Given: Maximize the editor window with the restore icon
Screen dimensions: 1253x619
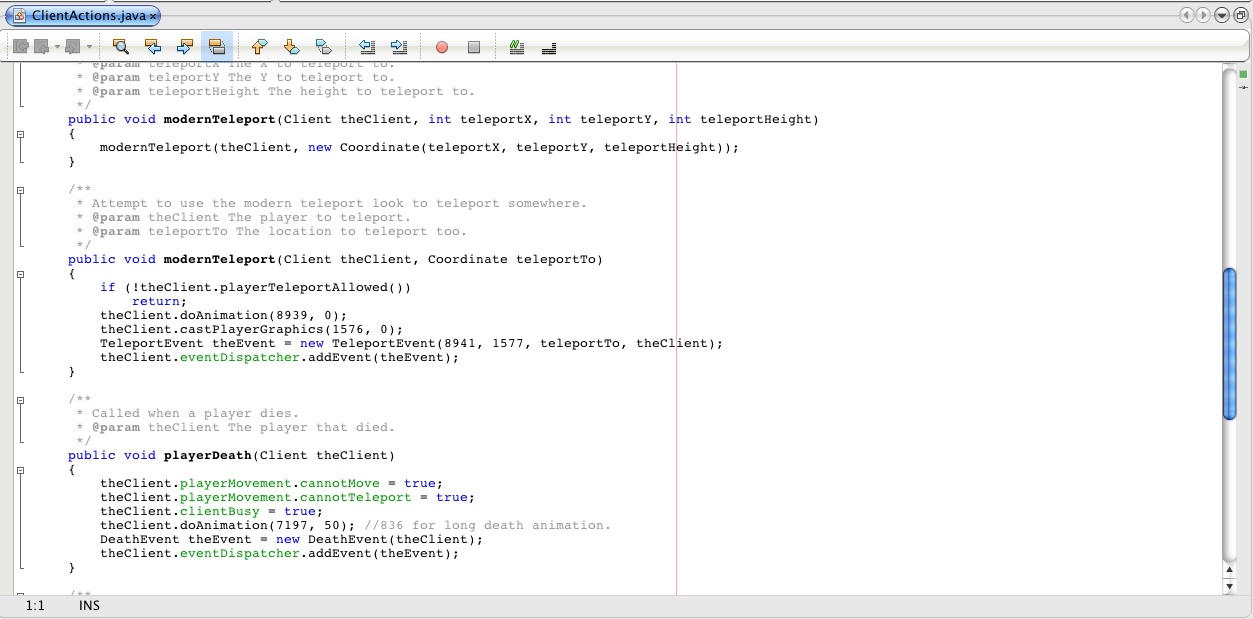Looking at the screenshot, I should tap(1239, 15).
